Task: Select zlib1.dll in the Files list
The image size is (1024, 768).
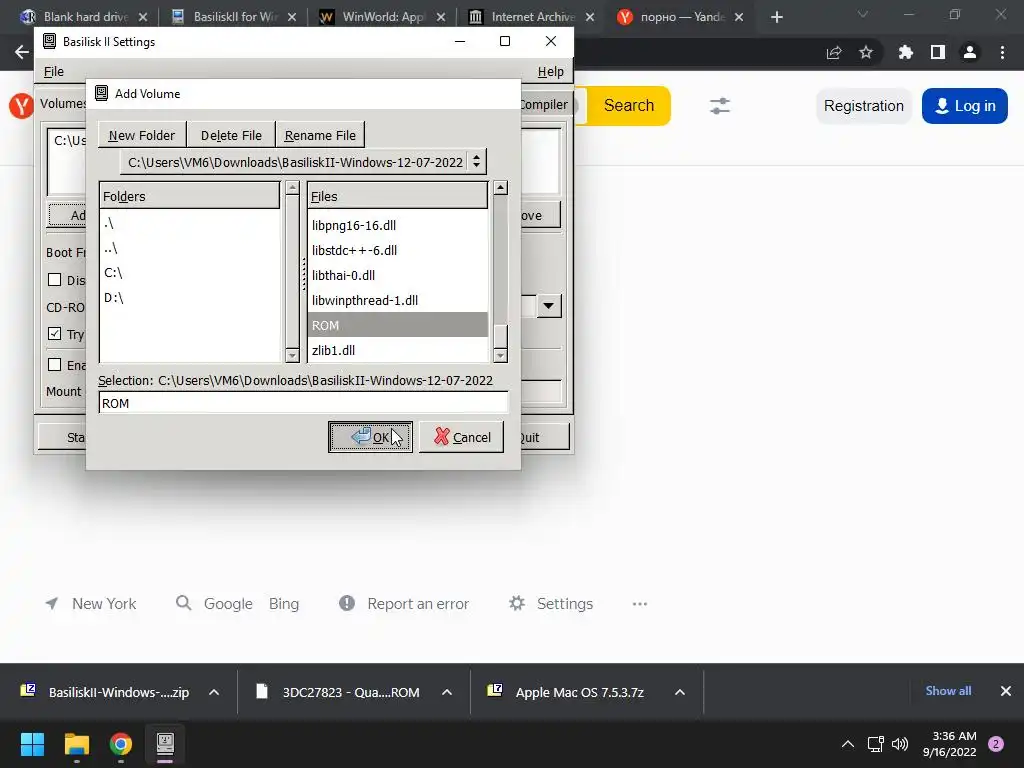Action: (398, 351)
